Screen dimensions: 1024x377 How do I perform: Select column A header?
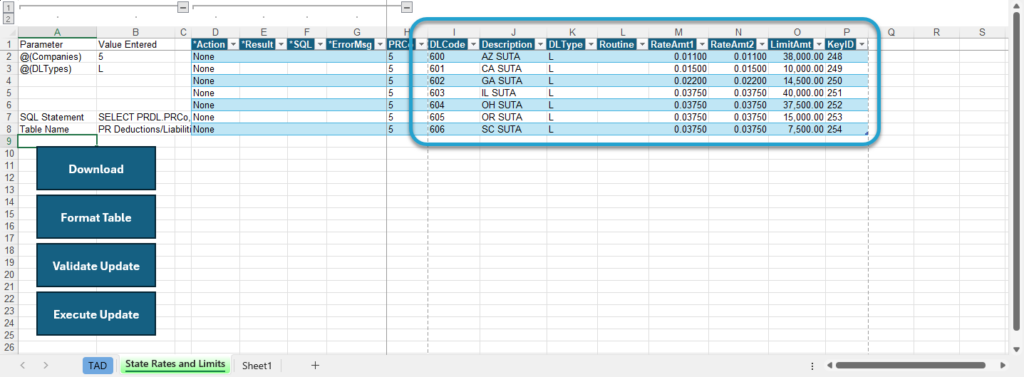click(x=57, y=32)
